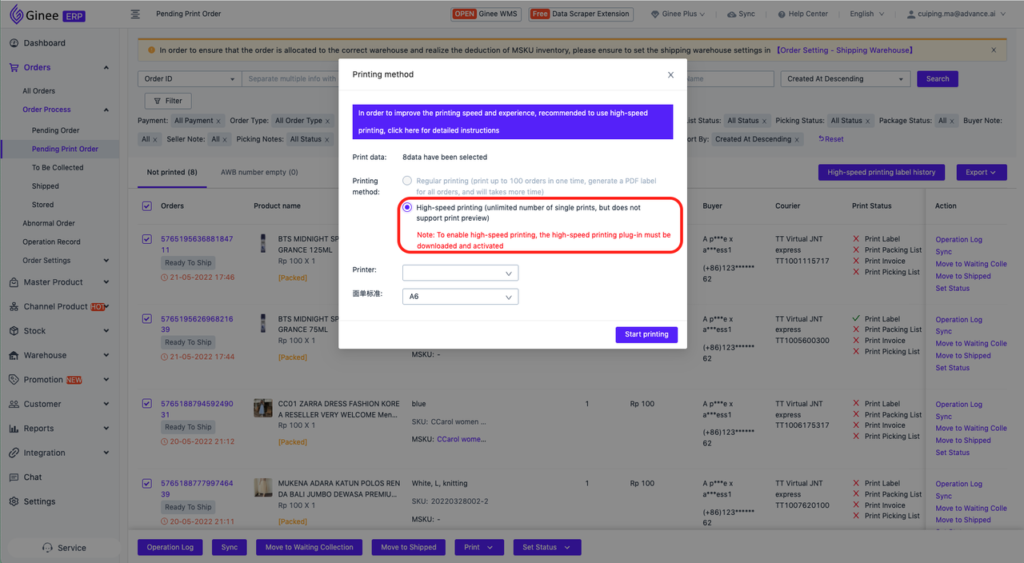The width and height of the screenshot is (1024, 563).
Task: Open OPEN Ginee WMS header button
Action: [x=485, y=14]
